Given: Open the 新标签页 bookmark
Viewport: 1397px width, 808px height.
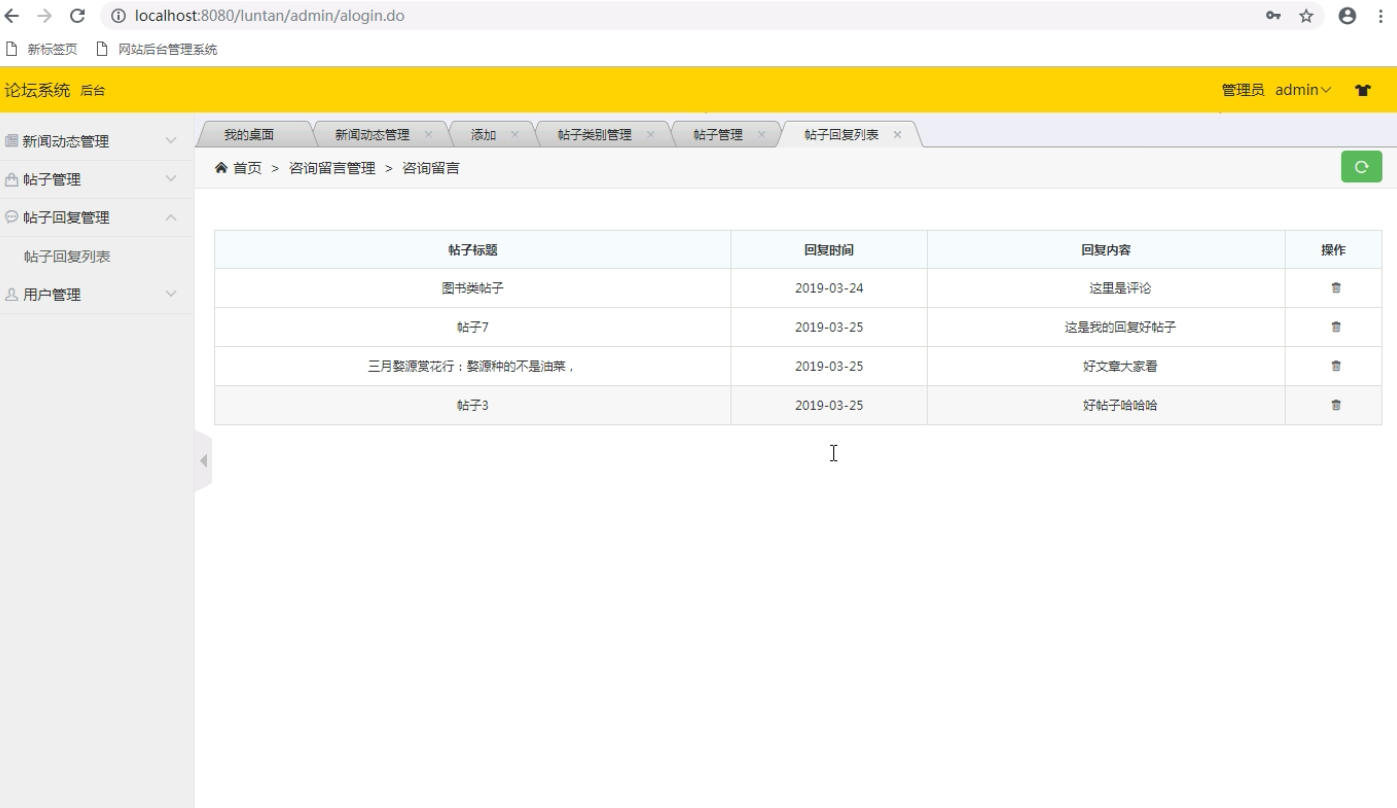Looking at the screenshot, I should point(42,49).
